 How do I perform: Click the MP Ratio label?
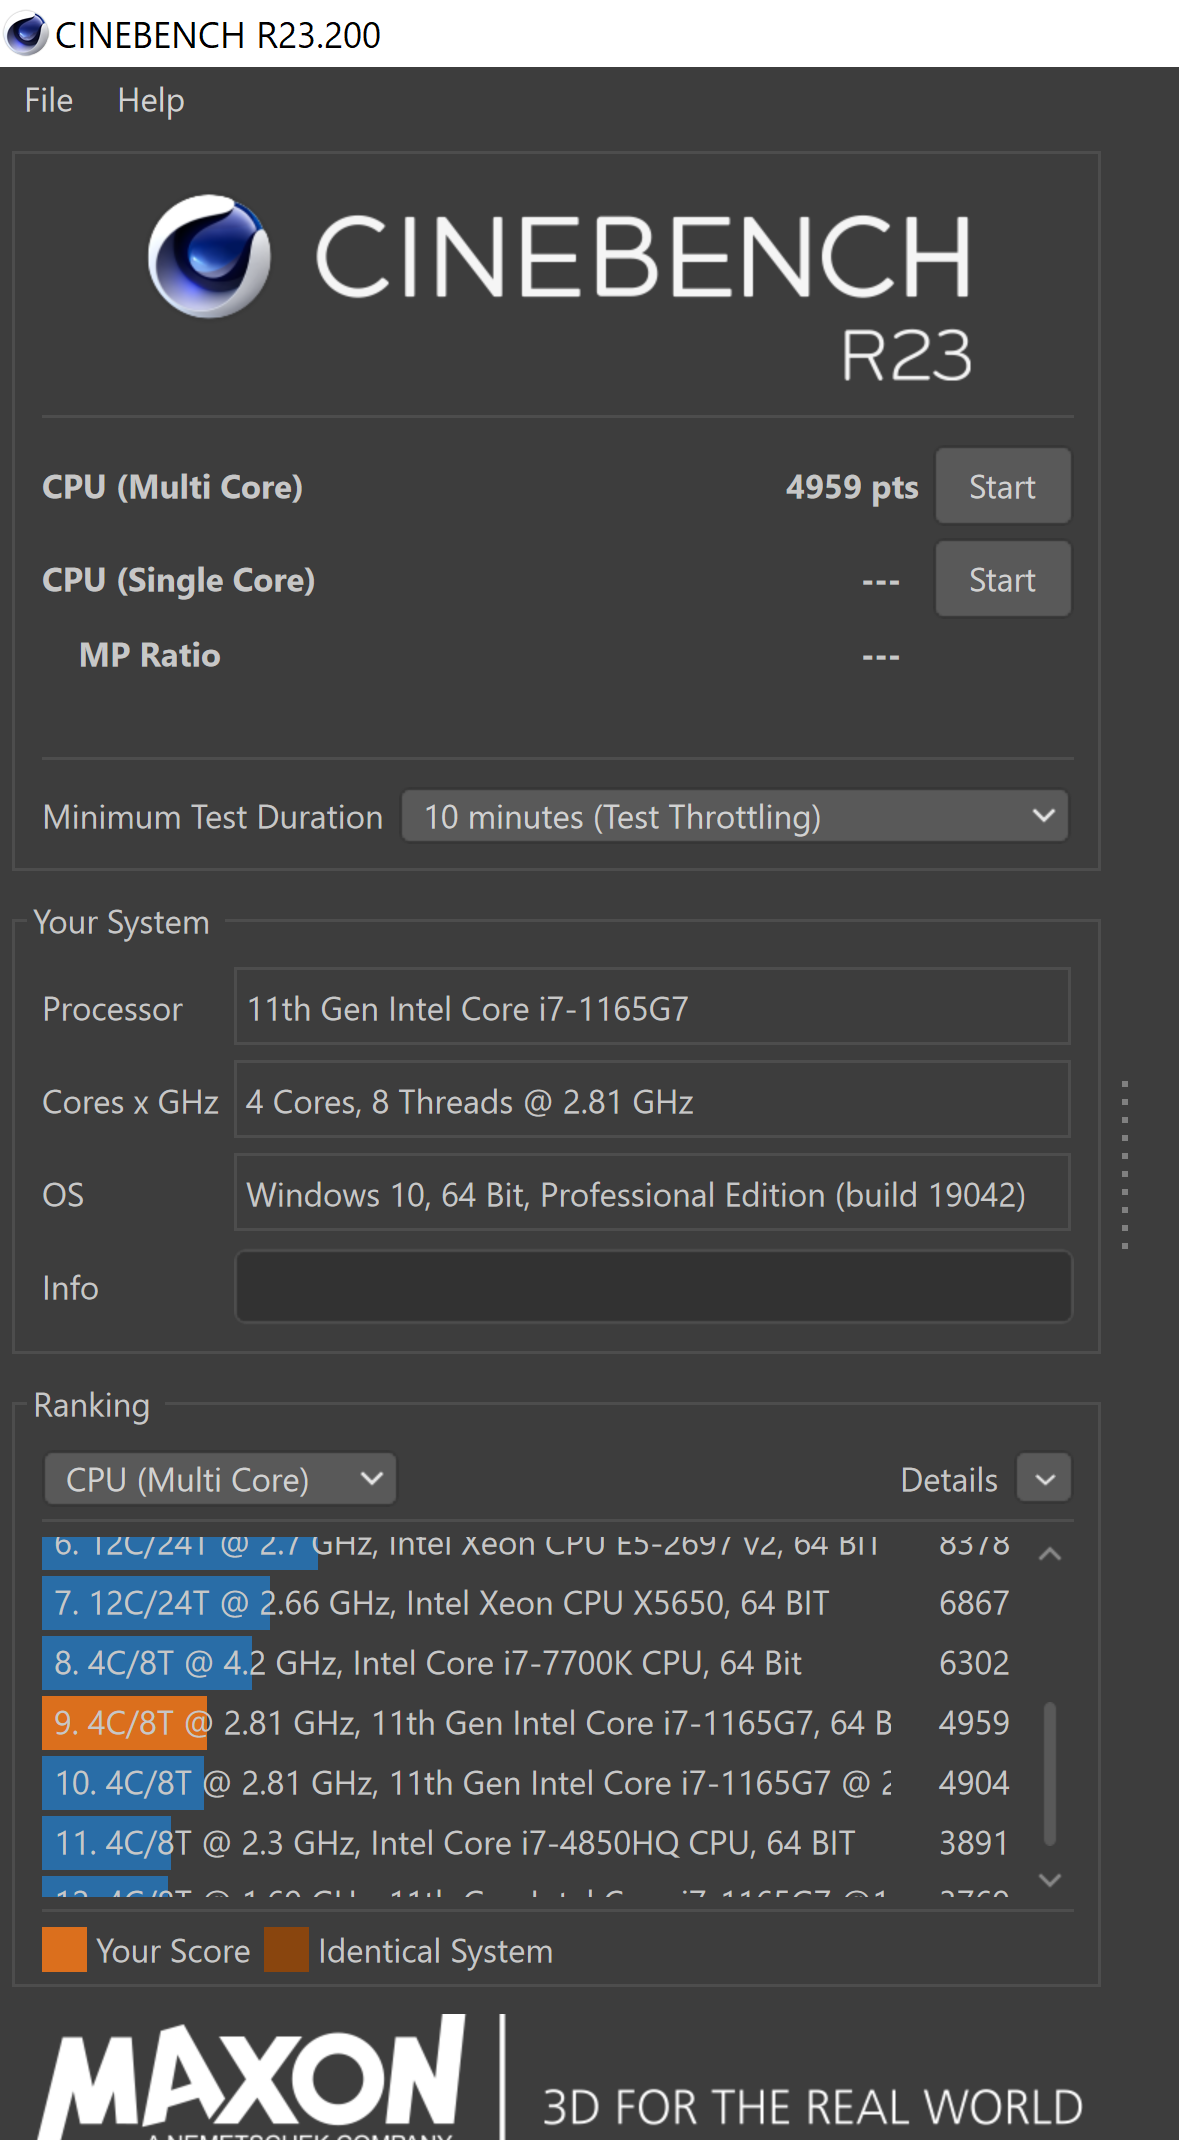point(150,655)
